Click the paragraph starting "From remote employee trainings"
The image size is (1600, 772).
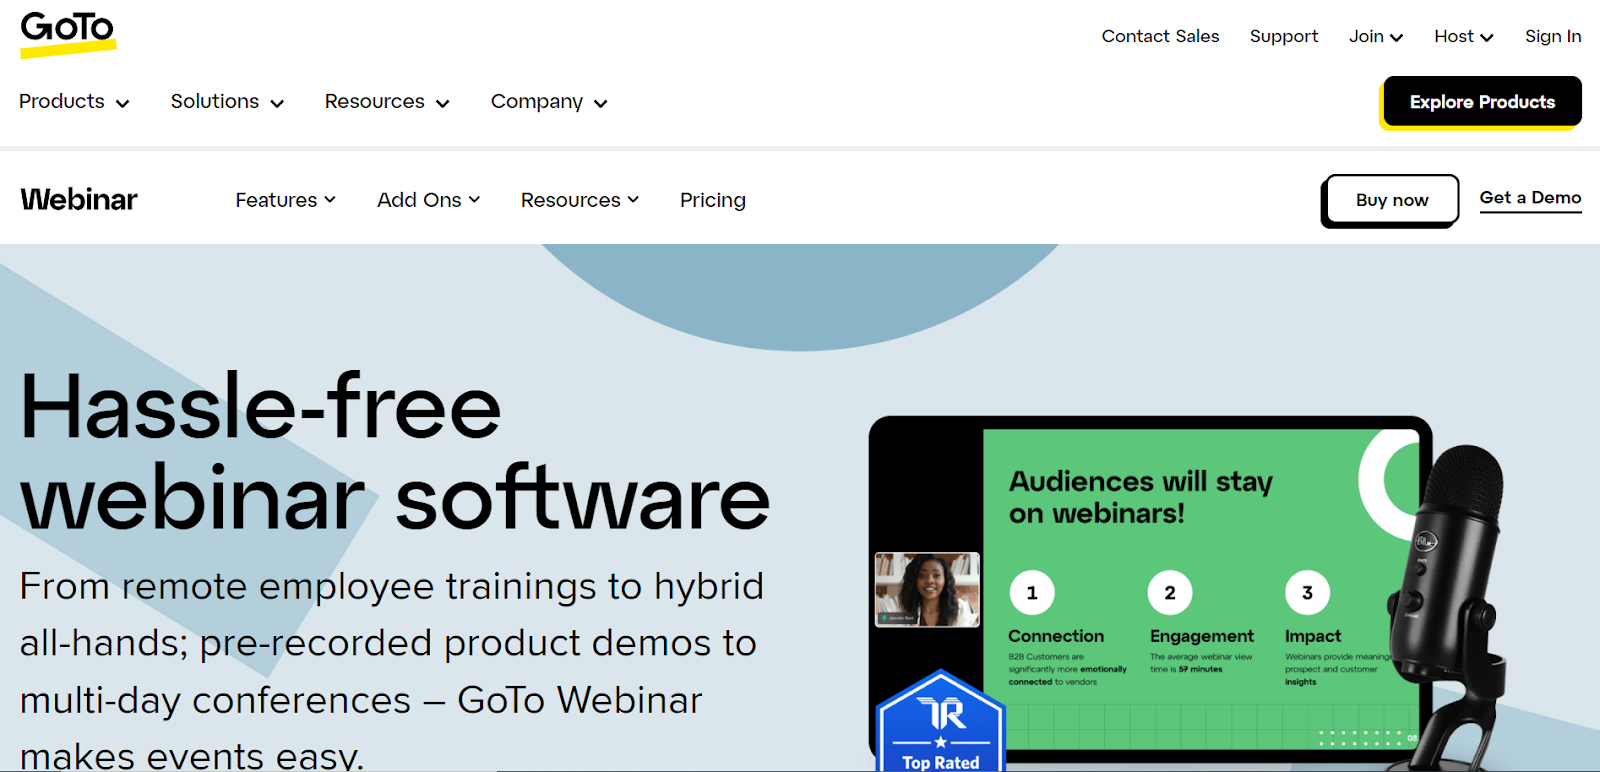tap(392, 670)
